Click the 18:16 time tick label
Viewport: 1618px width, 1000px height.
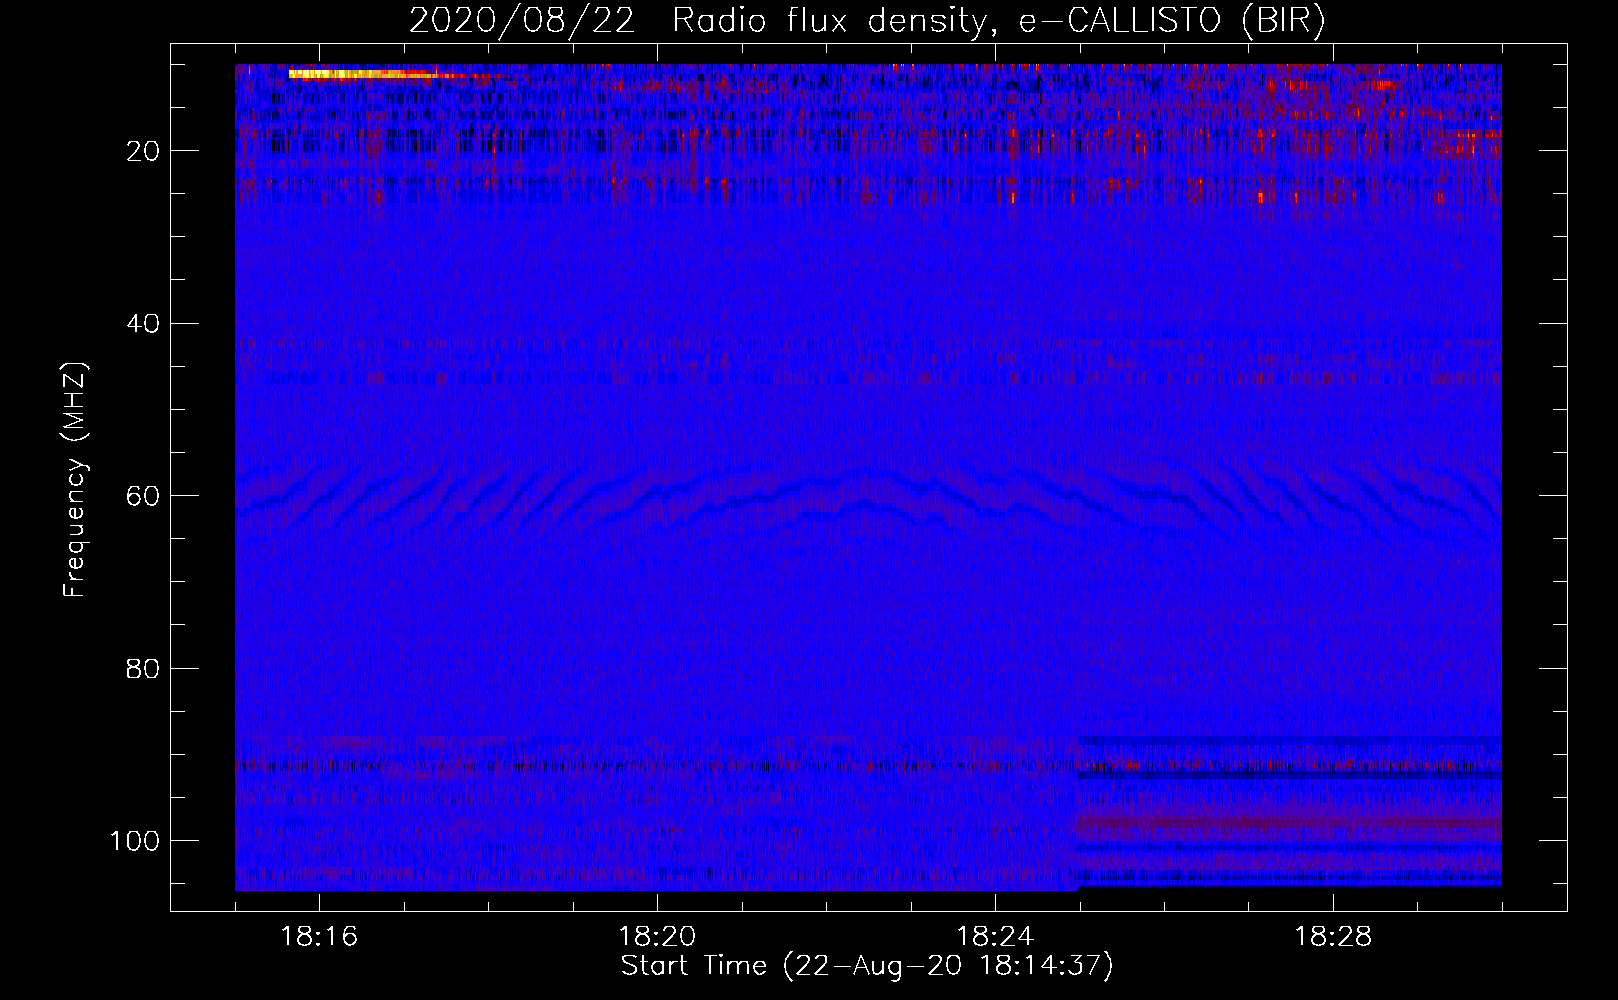pyautogui.click(x=319, y=937)
